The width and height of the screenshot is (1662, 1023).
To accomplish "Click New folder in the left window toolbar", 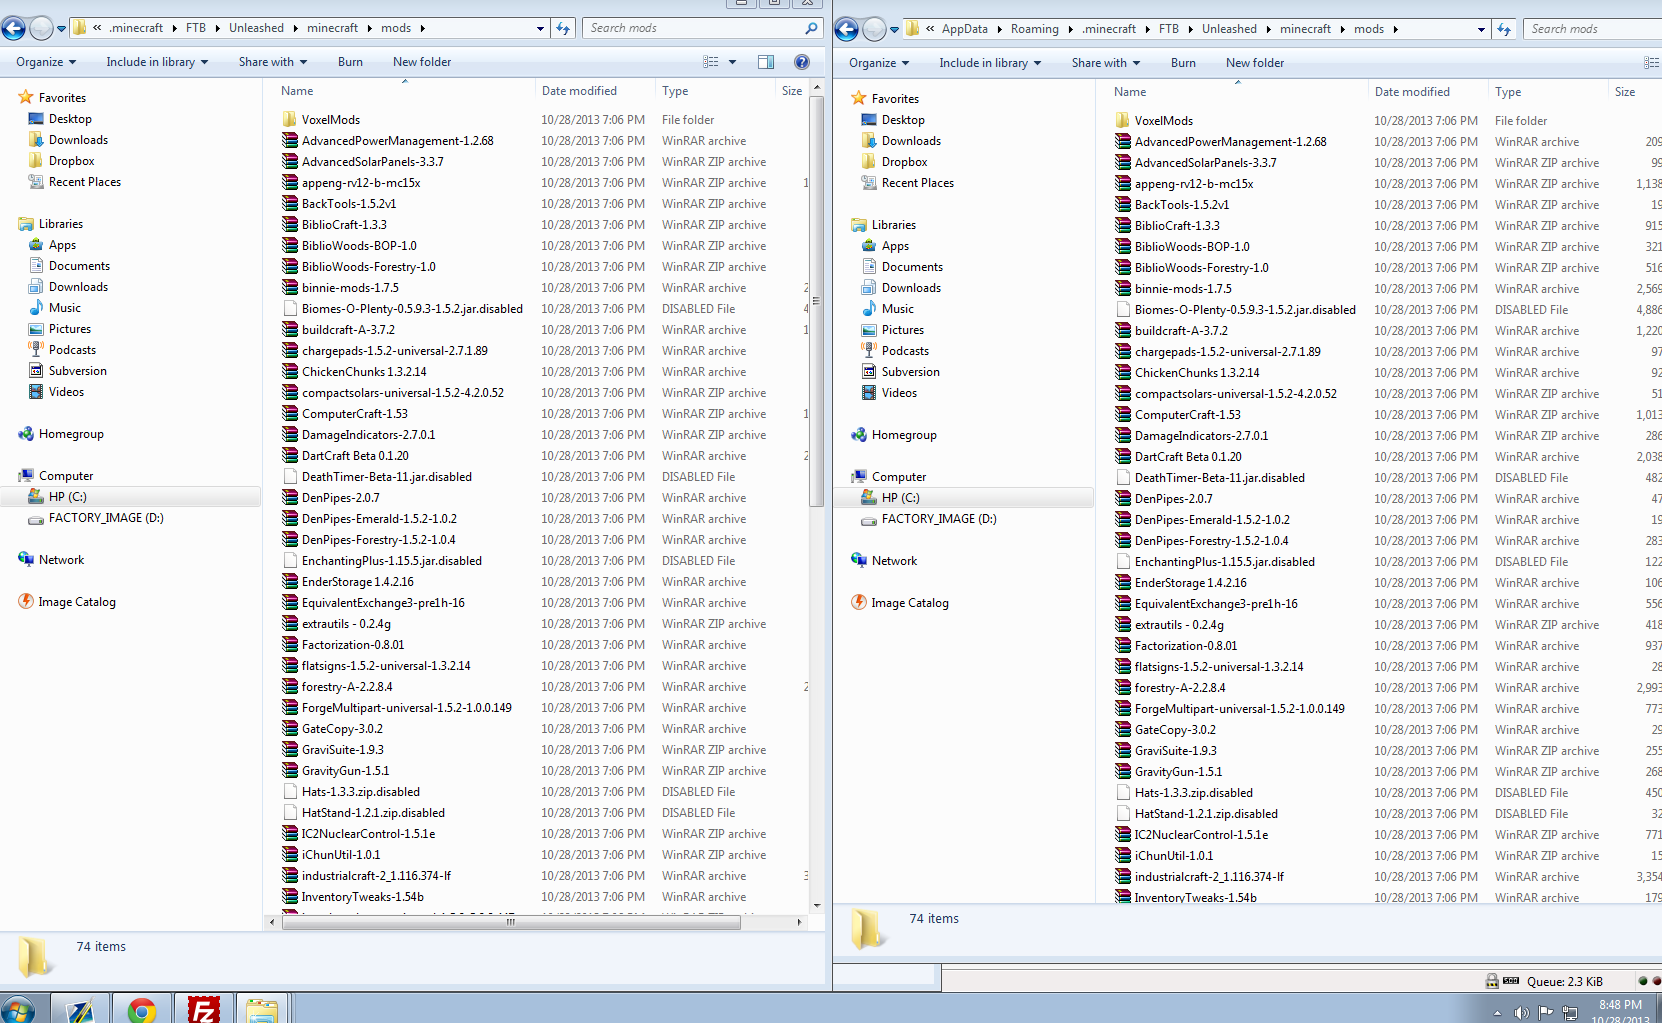I will click(422, 62).
